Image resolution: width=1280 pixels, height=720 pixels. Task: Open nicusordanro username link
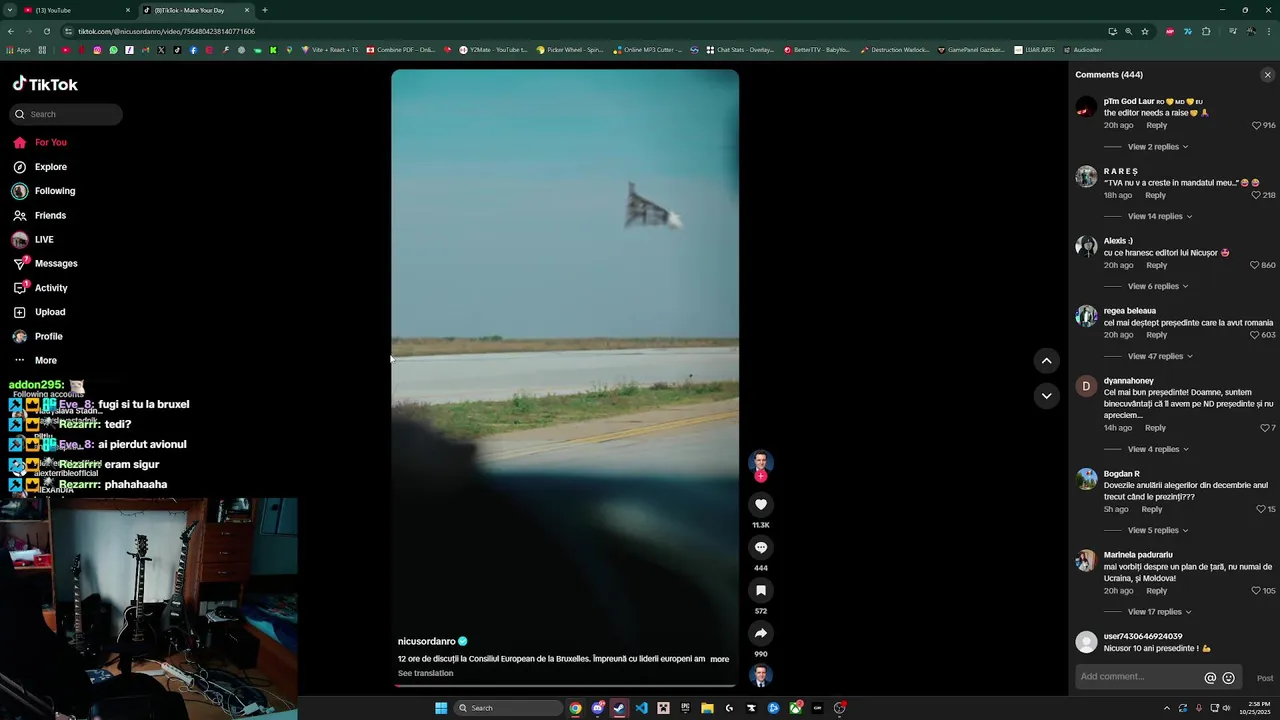pos(426,641)
